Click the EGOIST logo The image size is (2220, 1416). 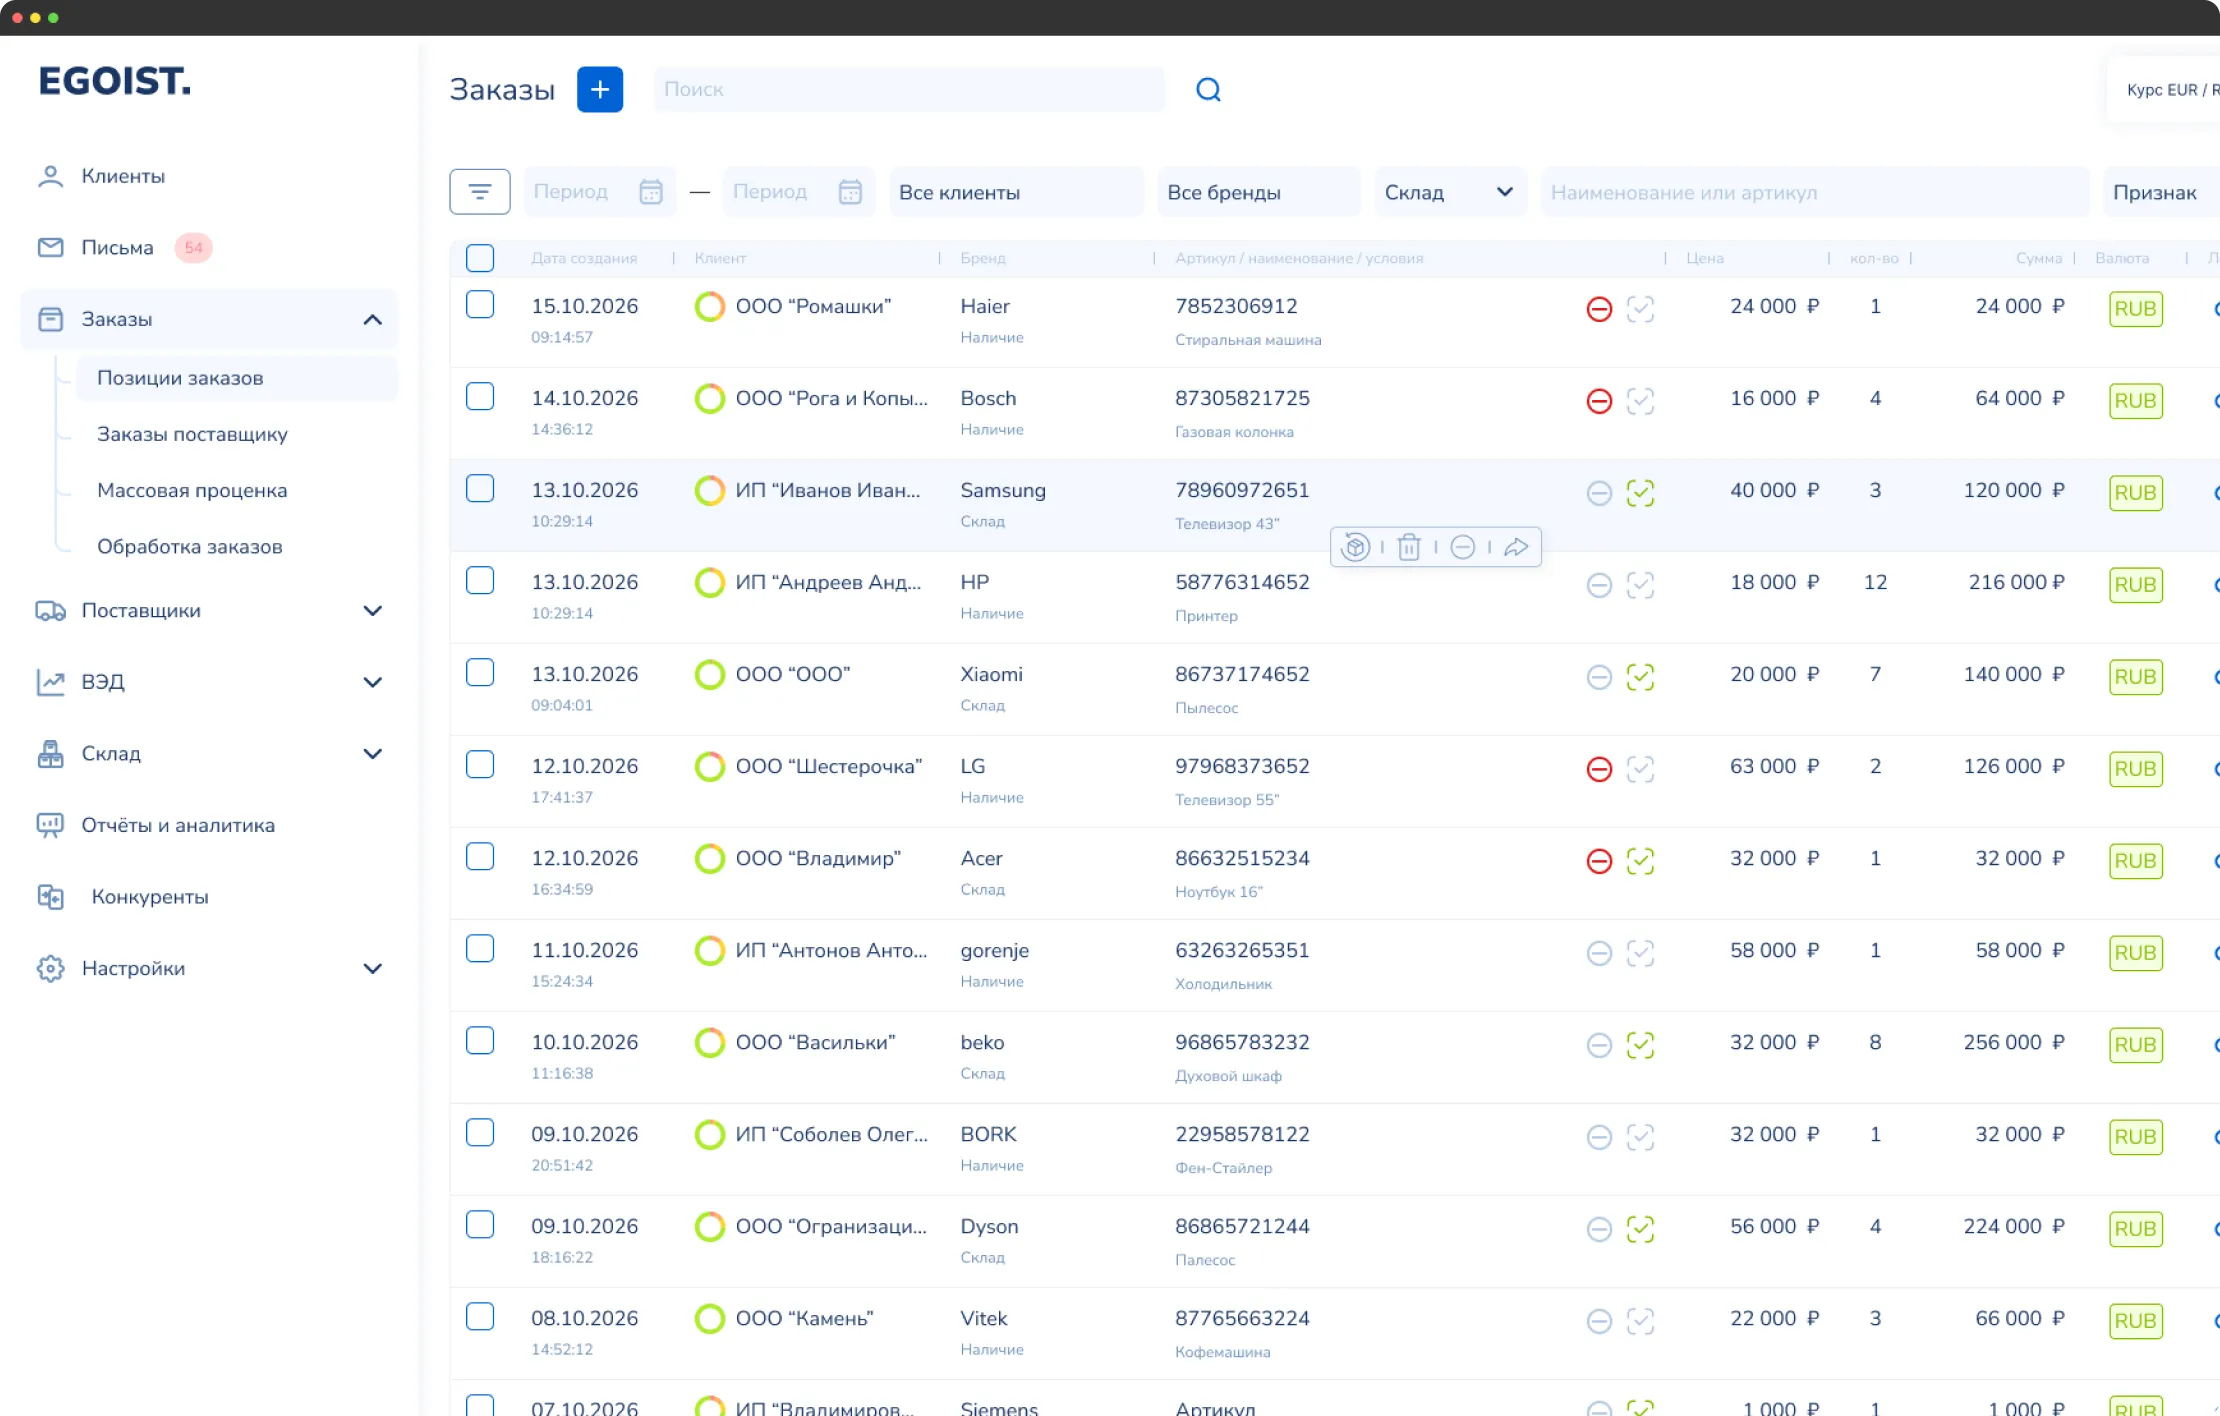click(115, 81)
